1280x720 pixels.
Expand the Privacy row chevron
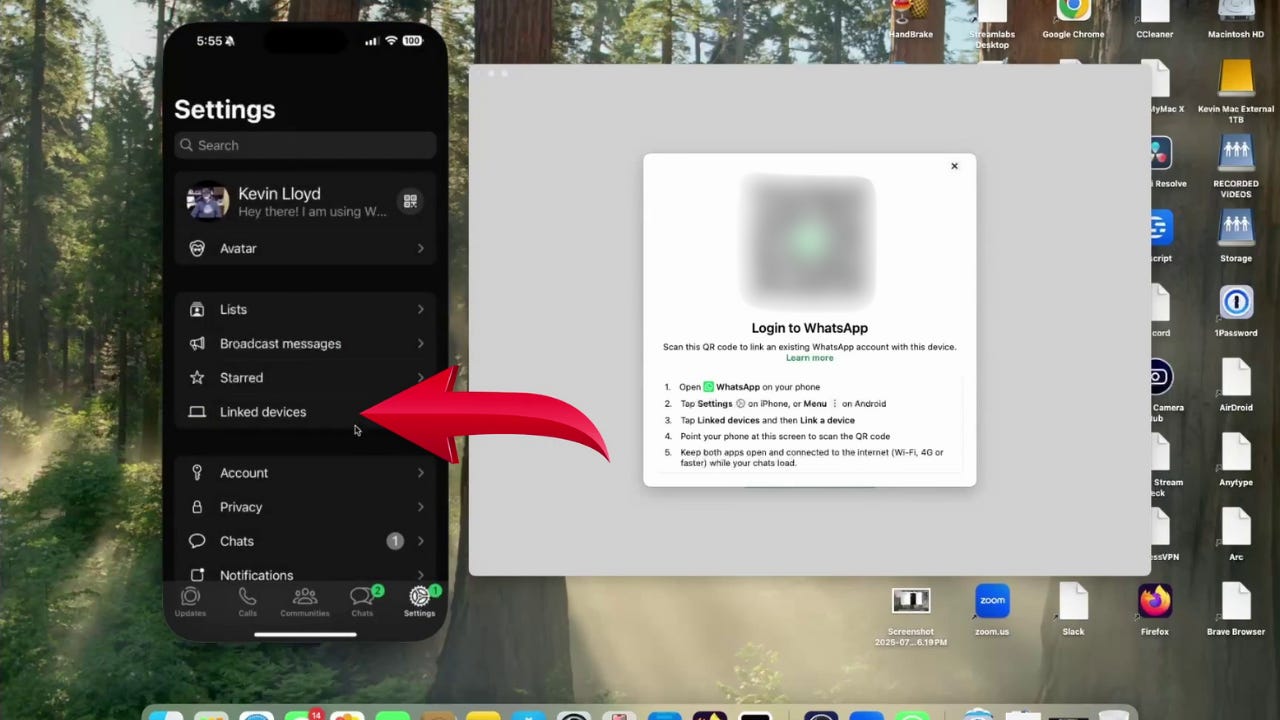tap(420, 507)
